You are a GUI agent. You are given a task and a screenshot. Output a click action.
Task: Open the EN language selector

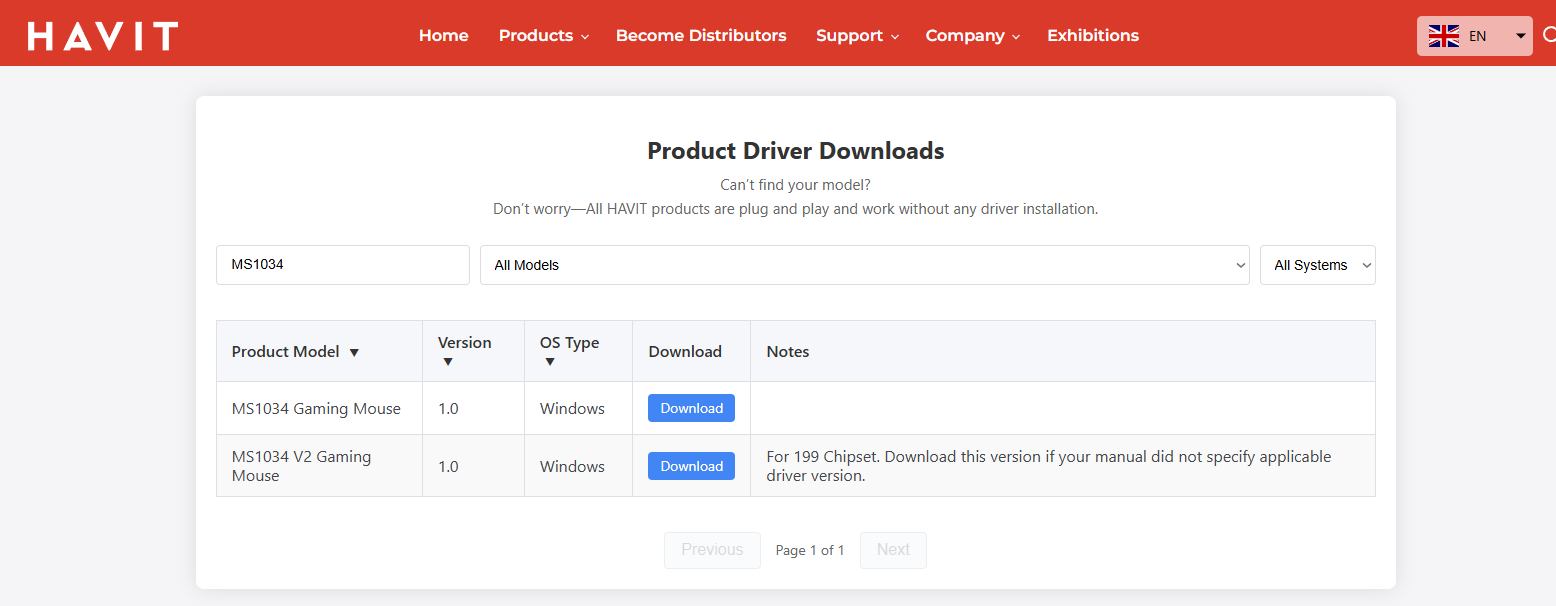tap(1475, 36)
